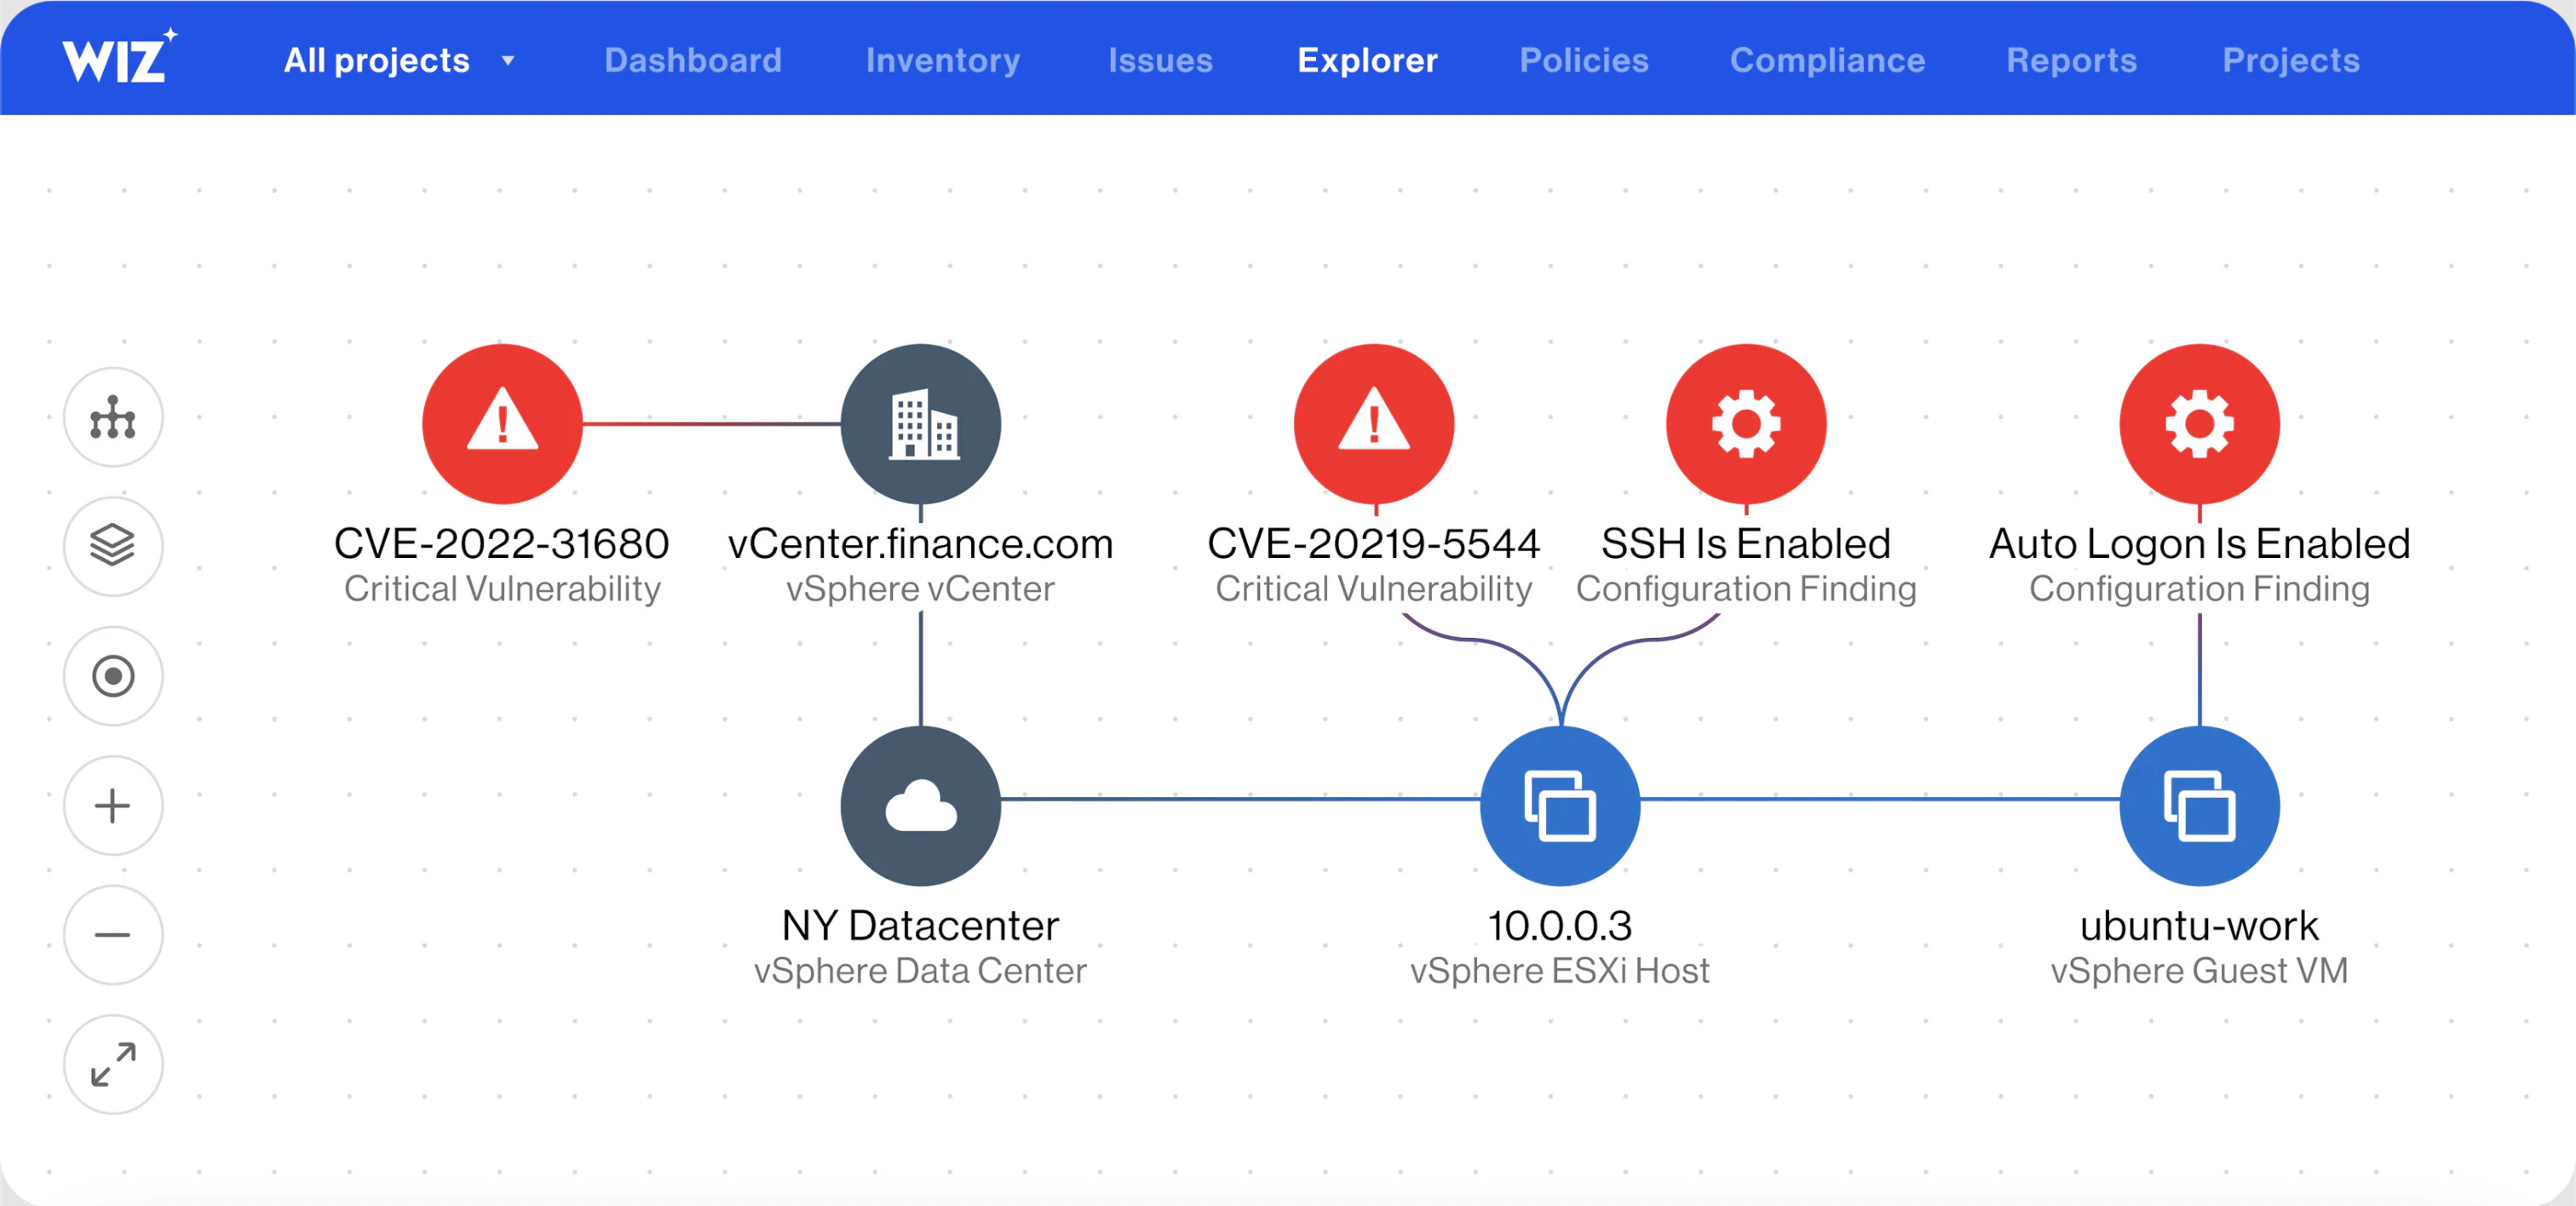This screenshot has height=1206, width=2576.
Task: Click the SSH Is Enabled label
Action: click(1746, 544)
